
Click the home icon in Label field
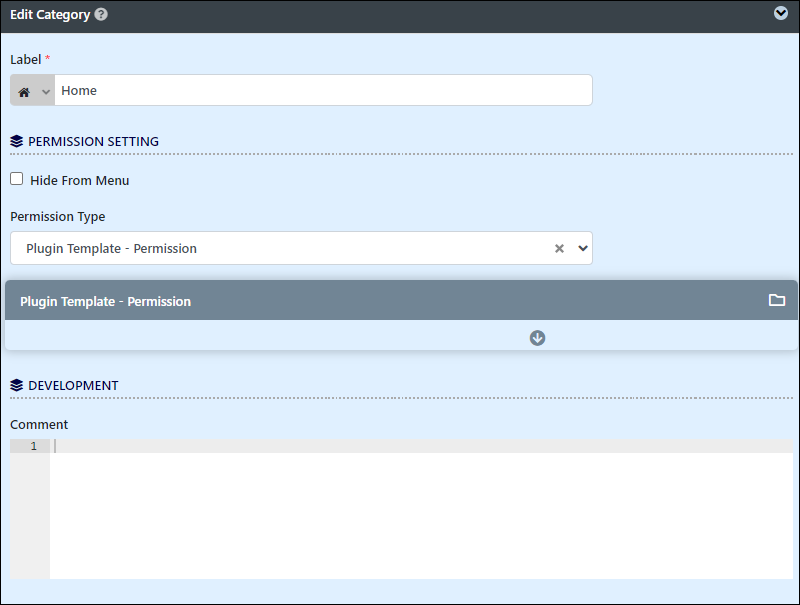(x=24, y=92)
